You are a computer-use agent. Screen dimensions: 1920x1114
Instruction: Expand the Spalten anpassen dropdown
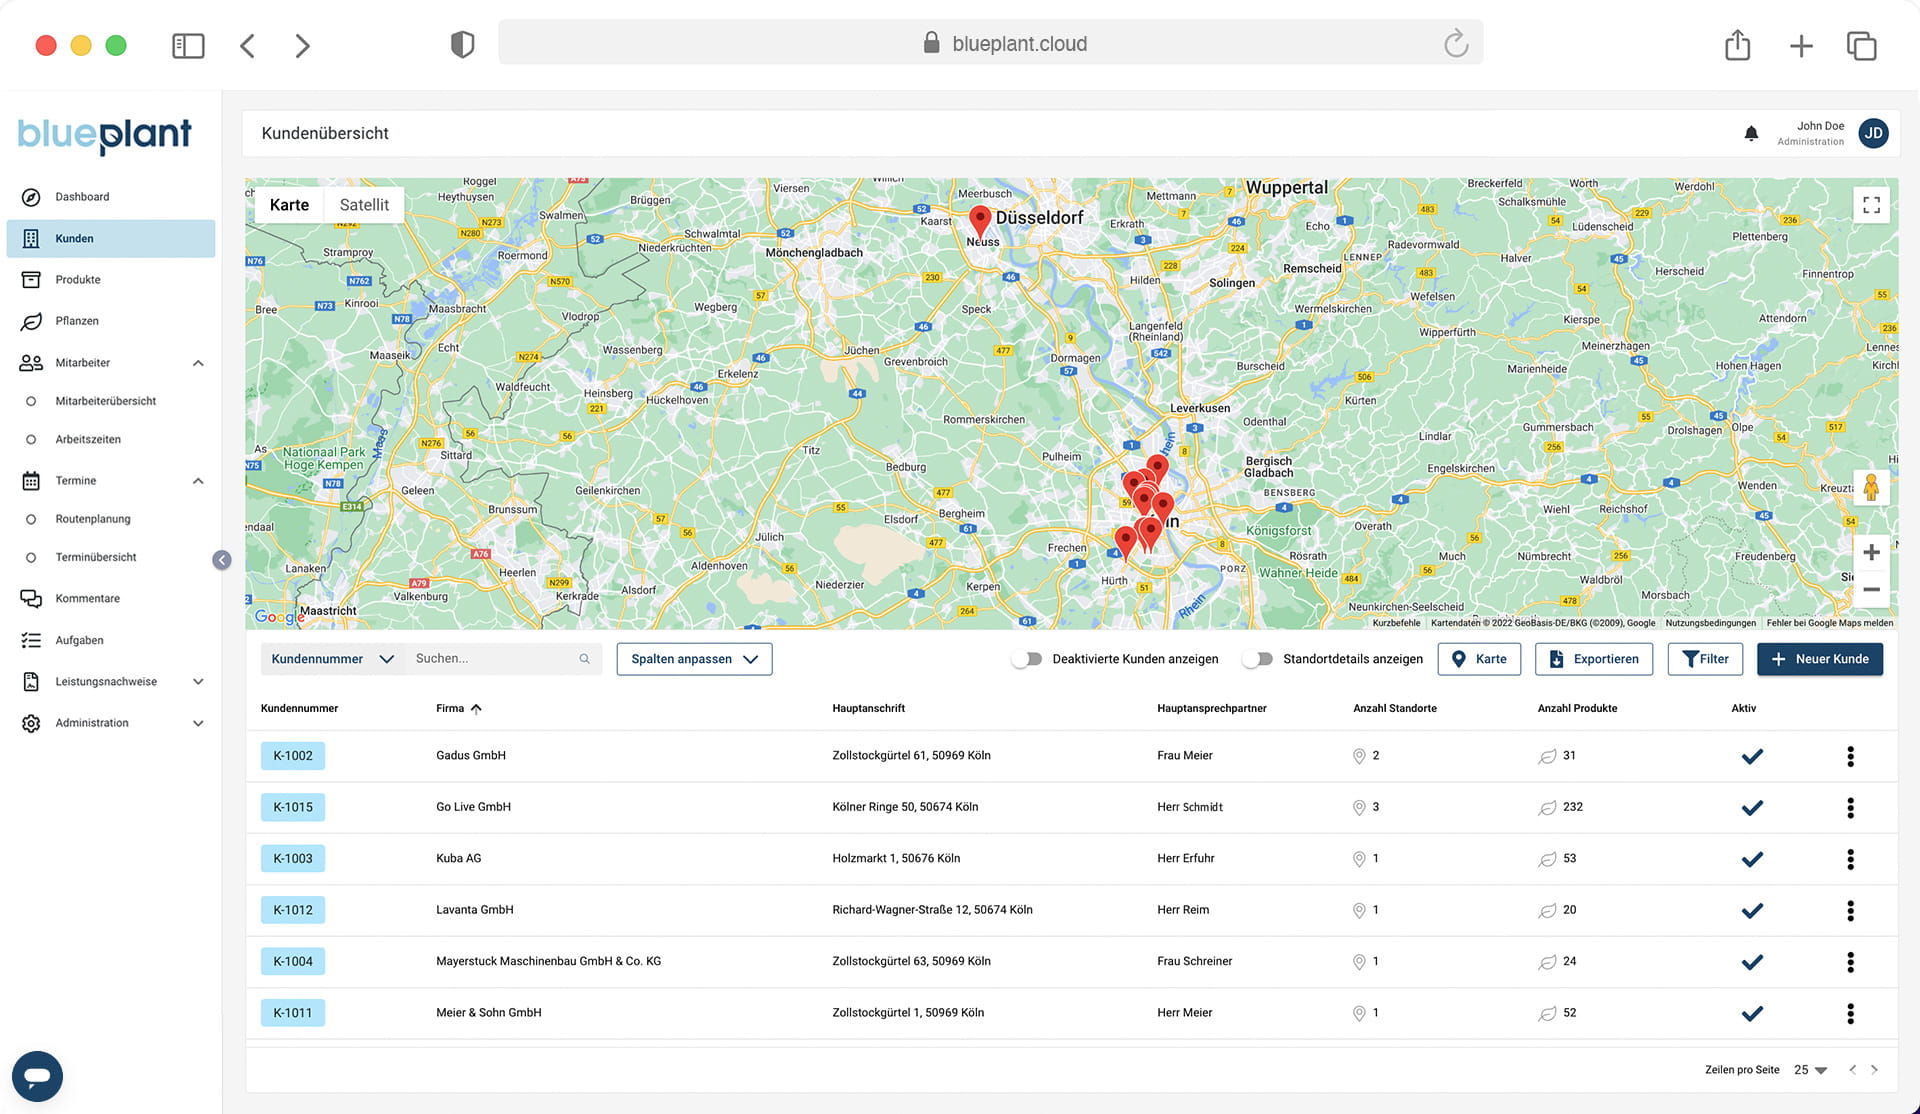(694, 659)
